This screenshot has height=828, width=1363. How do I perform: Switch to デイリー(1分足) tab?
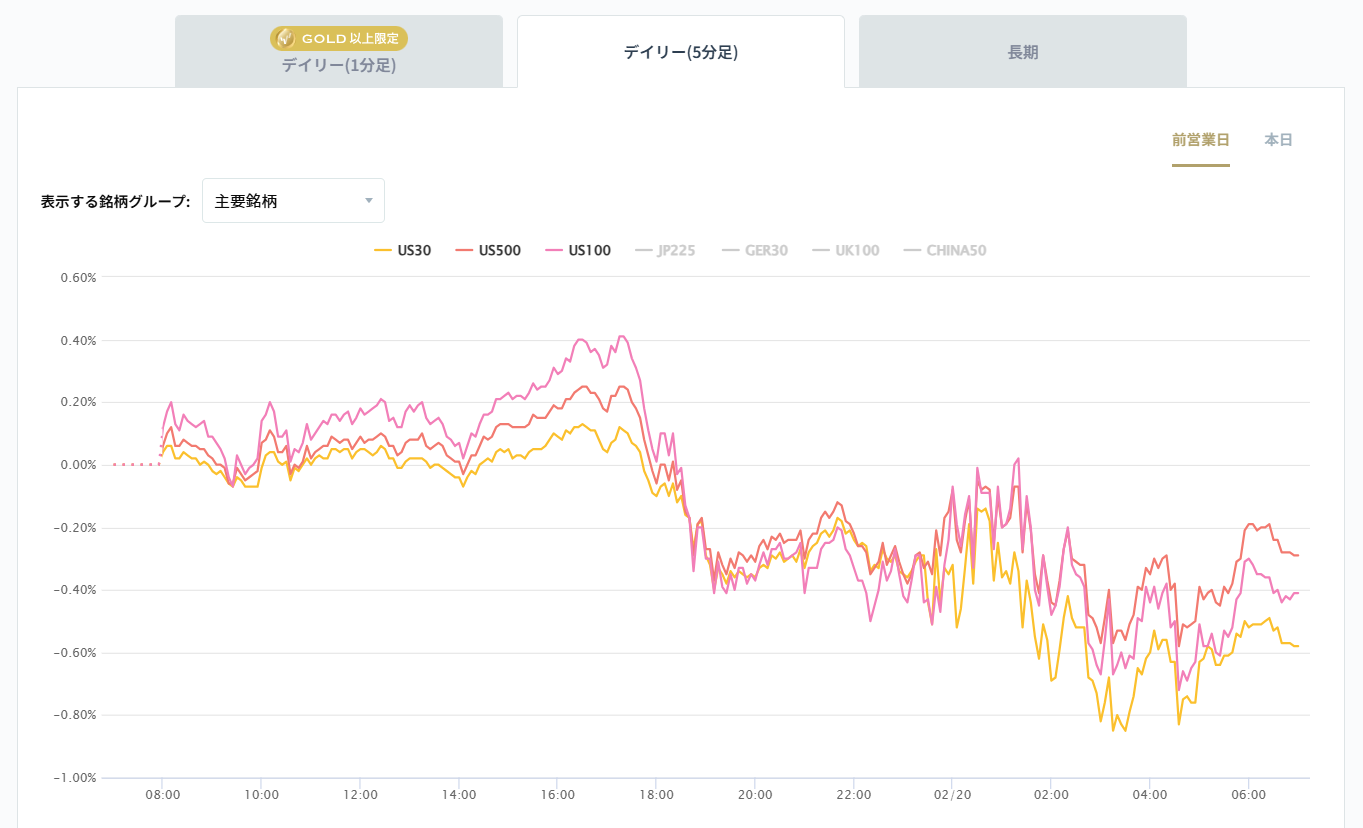(339, 52)
